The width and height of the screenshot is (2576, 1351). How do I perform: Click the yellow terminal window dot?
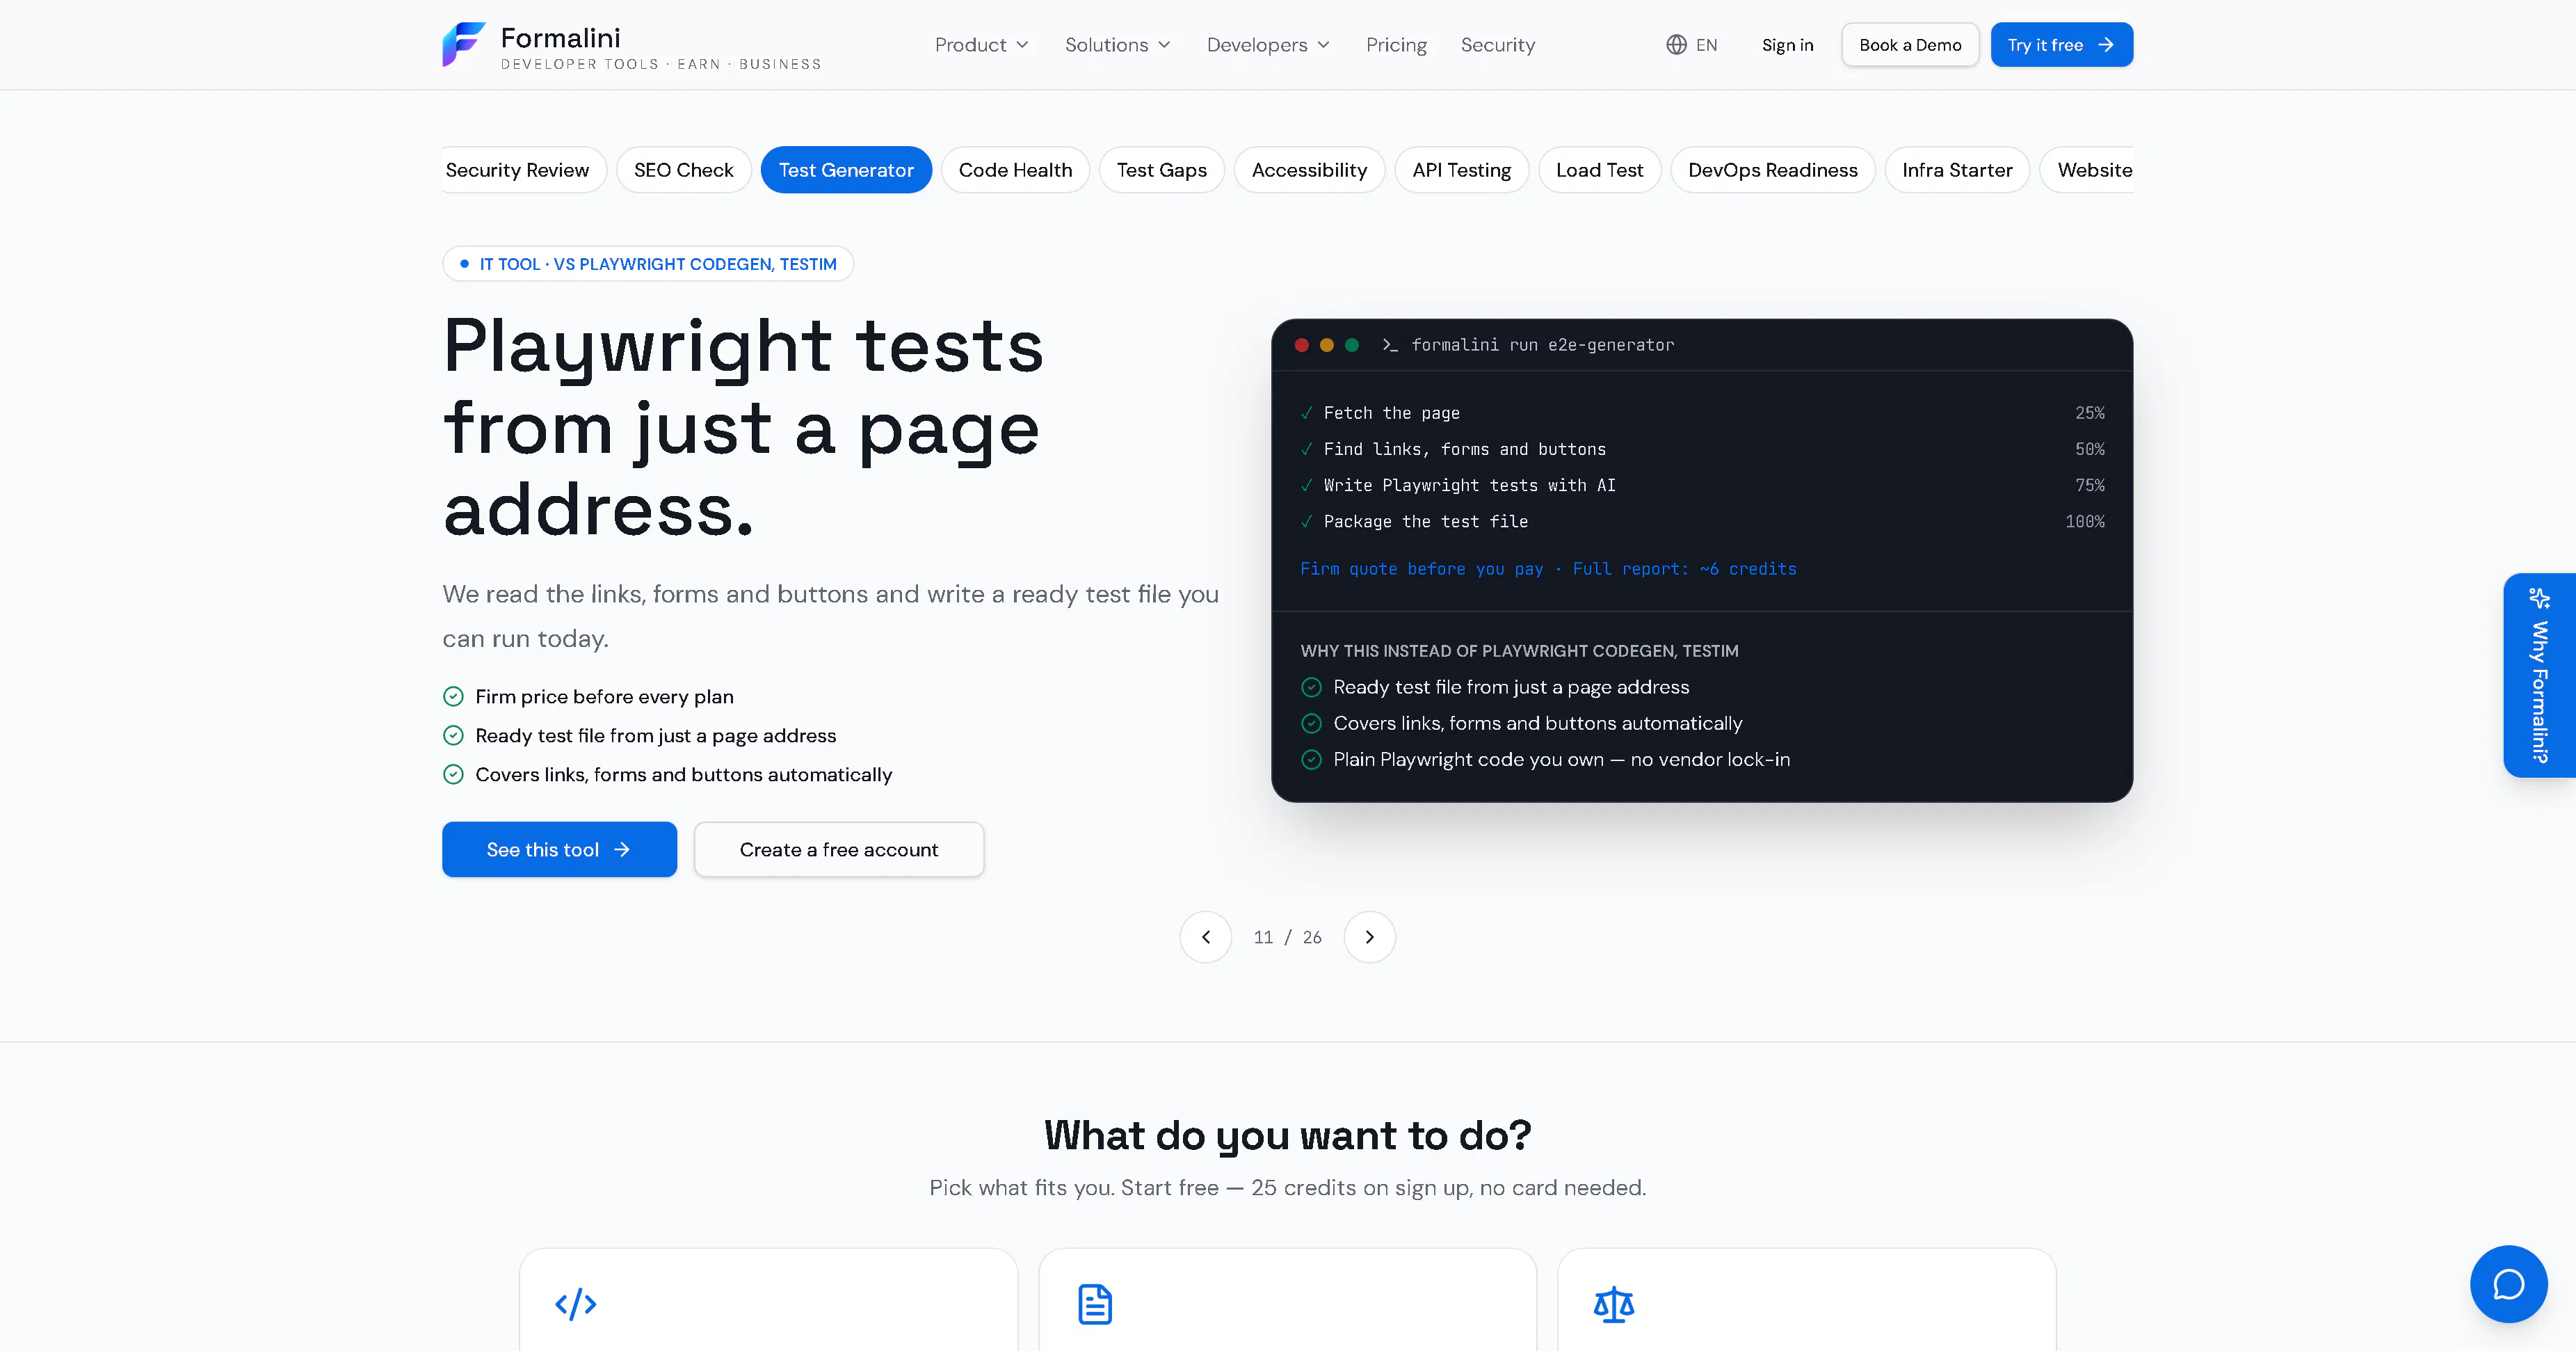pos(1327,345)
